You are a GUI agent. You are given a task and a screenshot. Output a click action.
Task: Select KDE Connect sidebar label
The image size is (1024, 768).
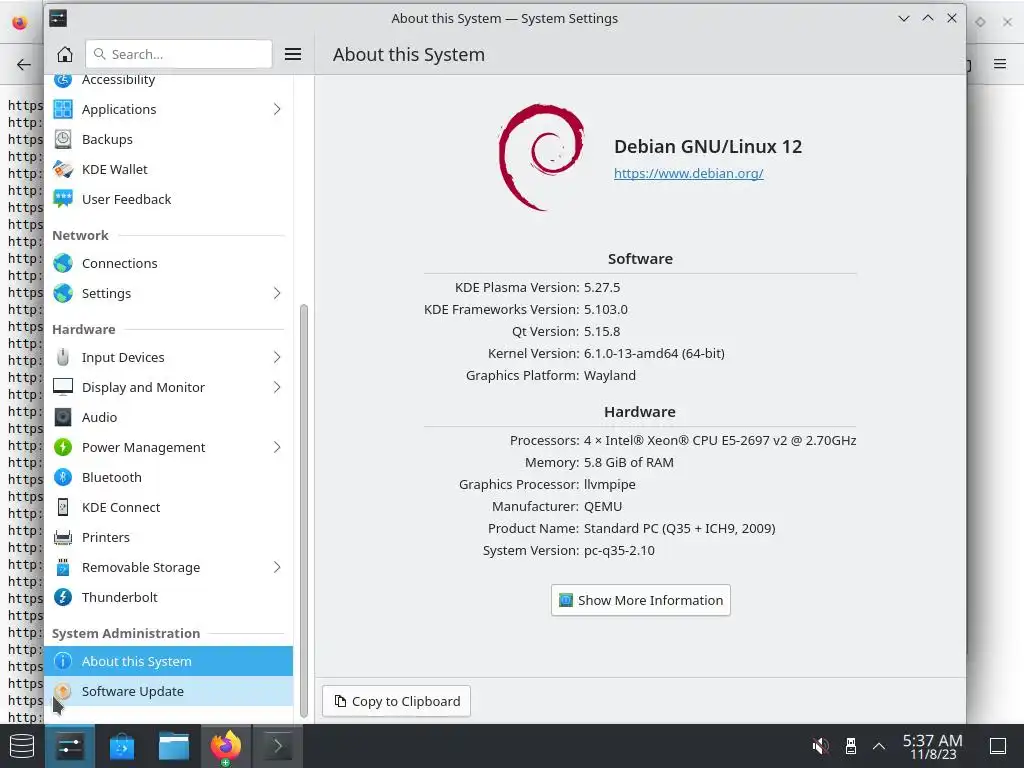121,507
